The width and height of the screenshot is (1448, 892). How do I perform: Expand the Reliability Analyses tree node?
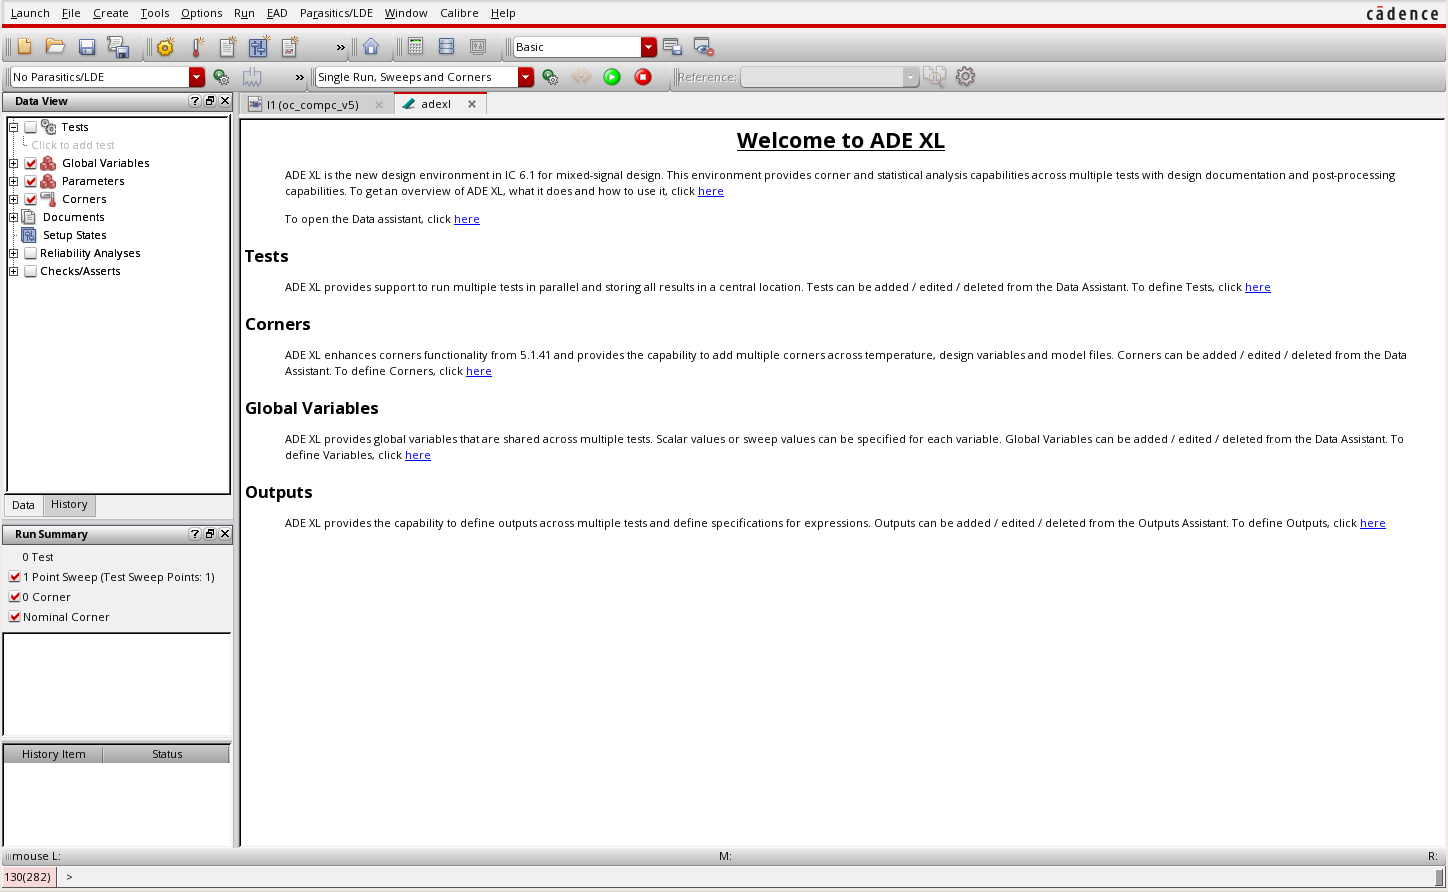tap(14, 253)
